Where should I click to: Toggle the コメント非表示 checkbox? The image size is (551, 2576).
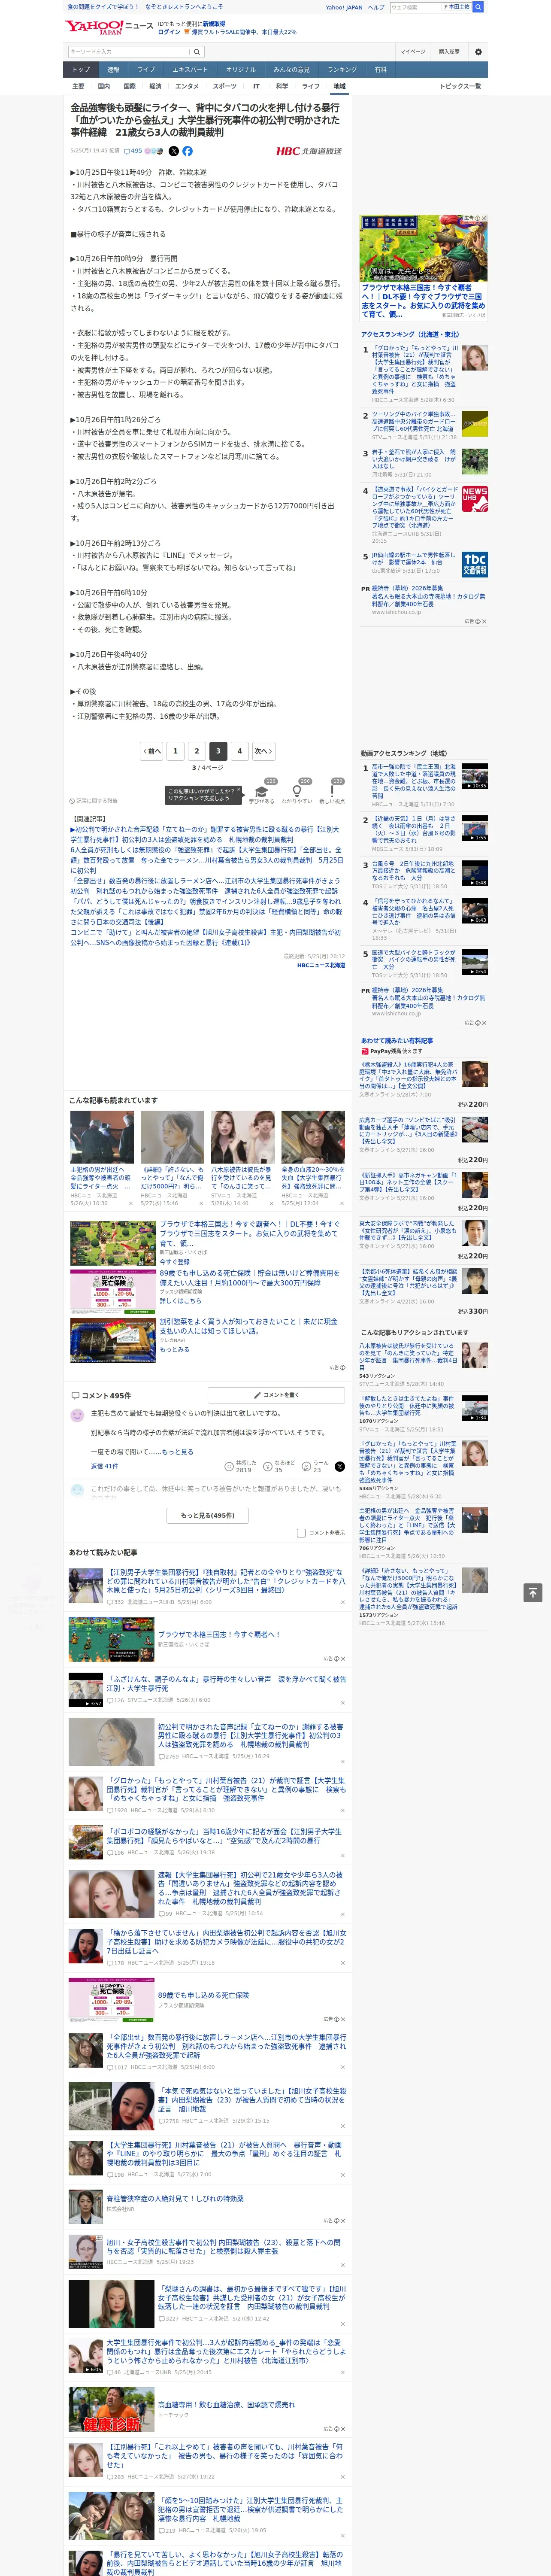pos(301,1533)
